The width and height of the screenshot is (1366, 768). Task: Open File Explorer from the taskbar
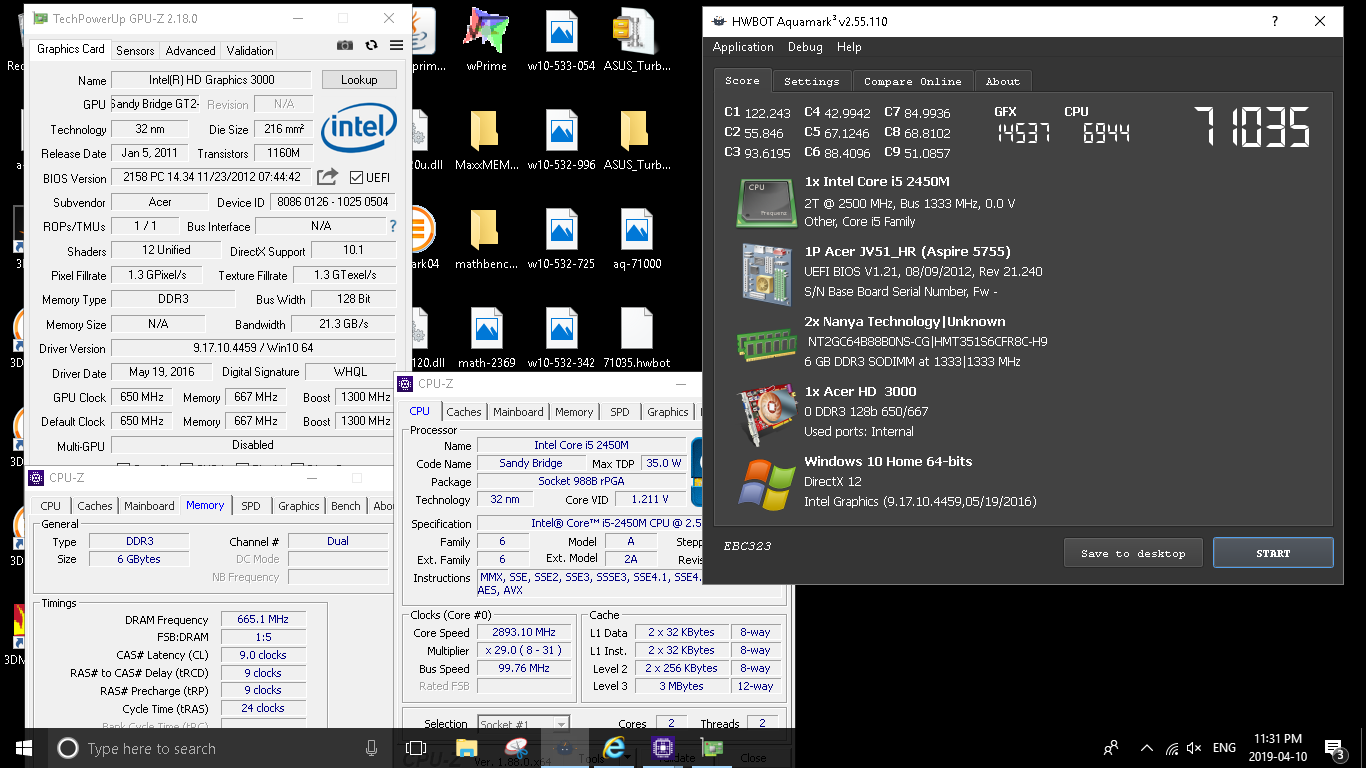pyautogui.click(x=466, y=748)
